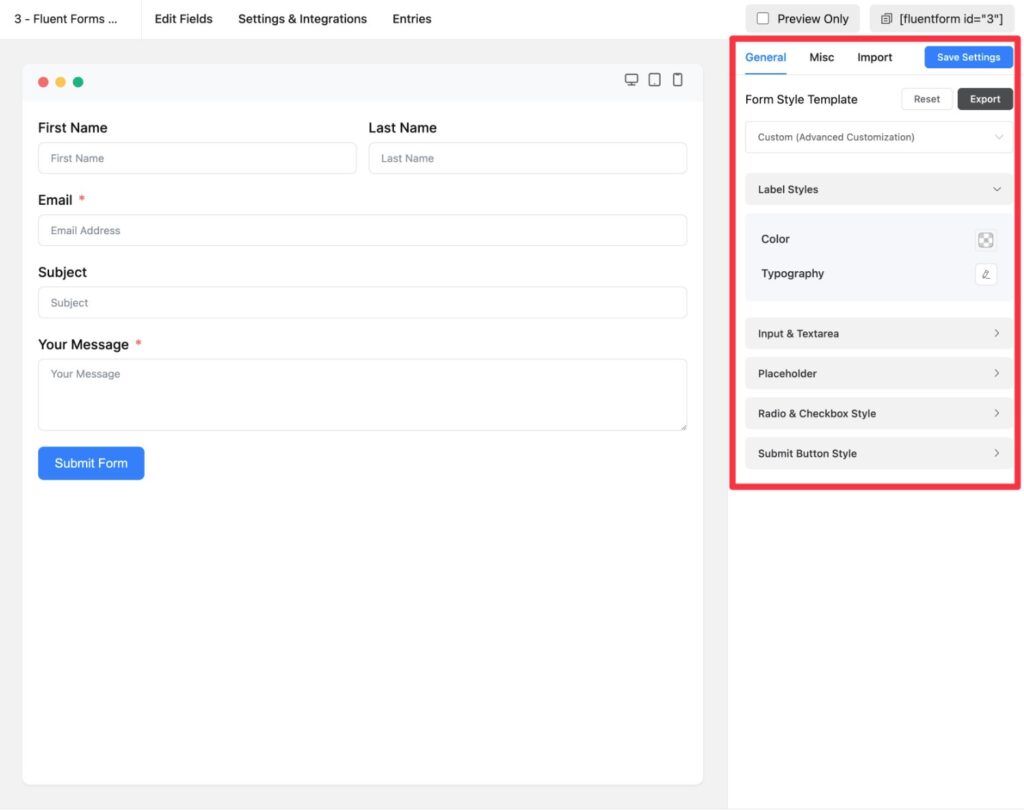Open the Custom (Advanced Customization) dropdown

click(877, 135)
